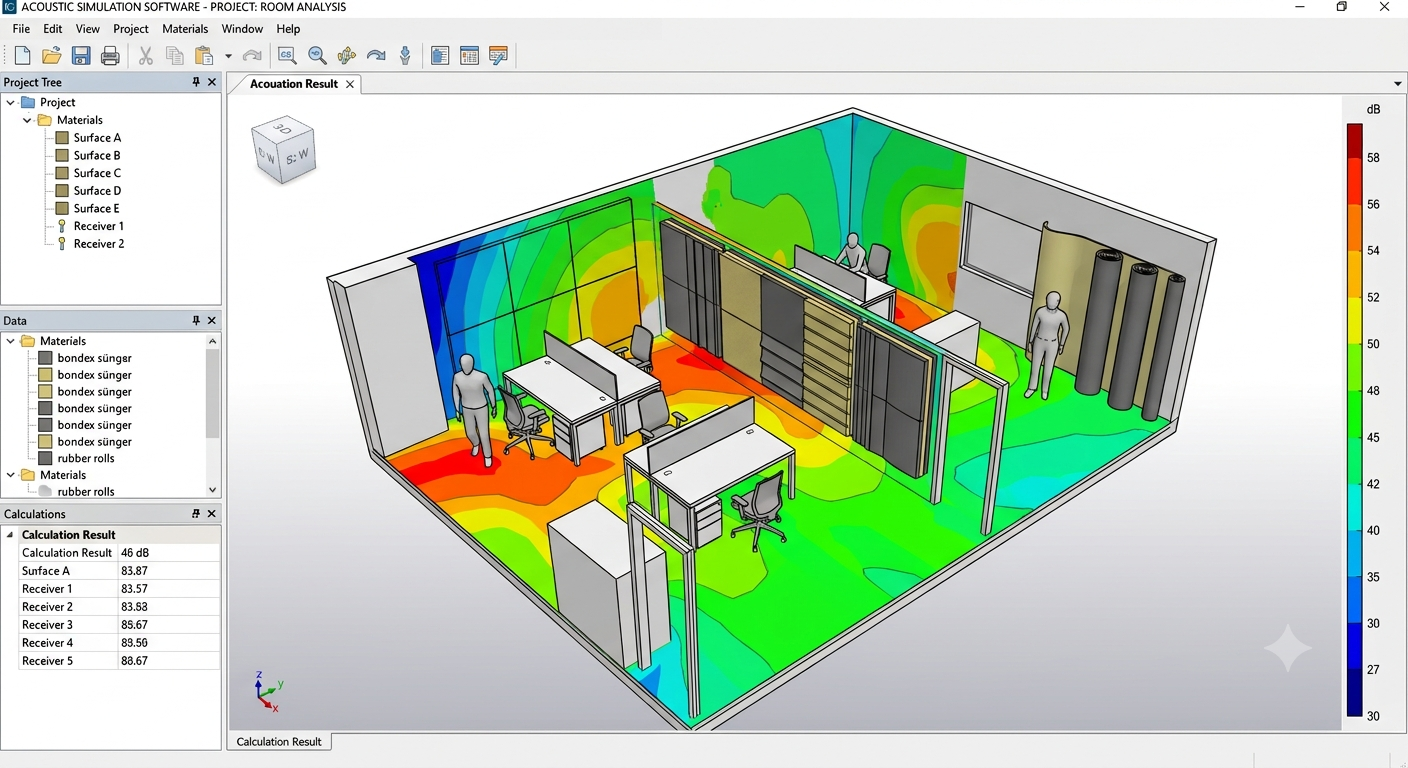Click the Print toolbar icon
Image resolution: width=1408 pixels, height=768 pixels.
pyautogui.click(x=111, y=56)
